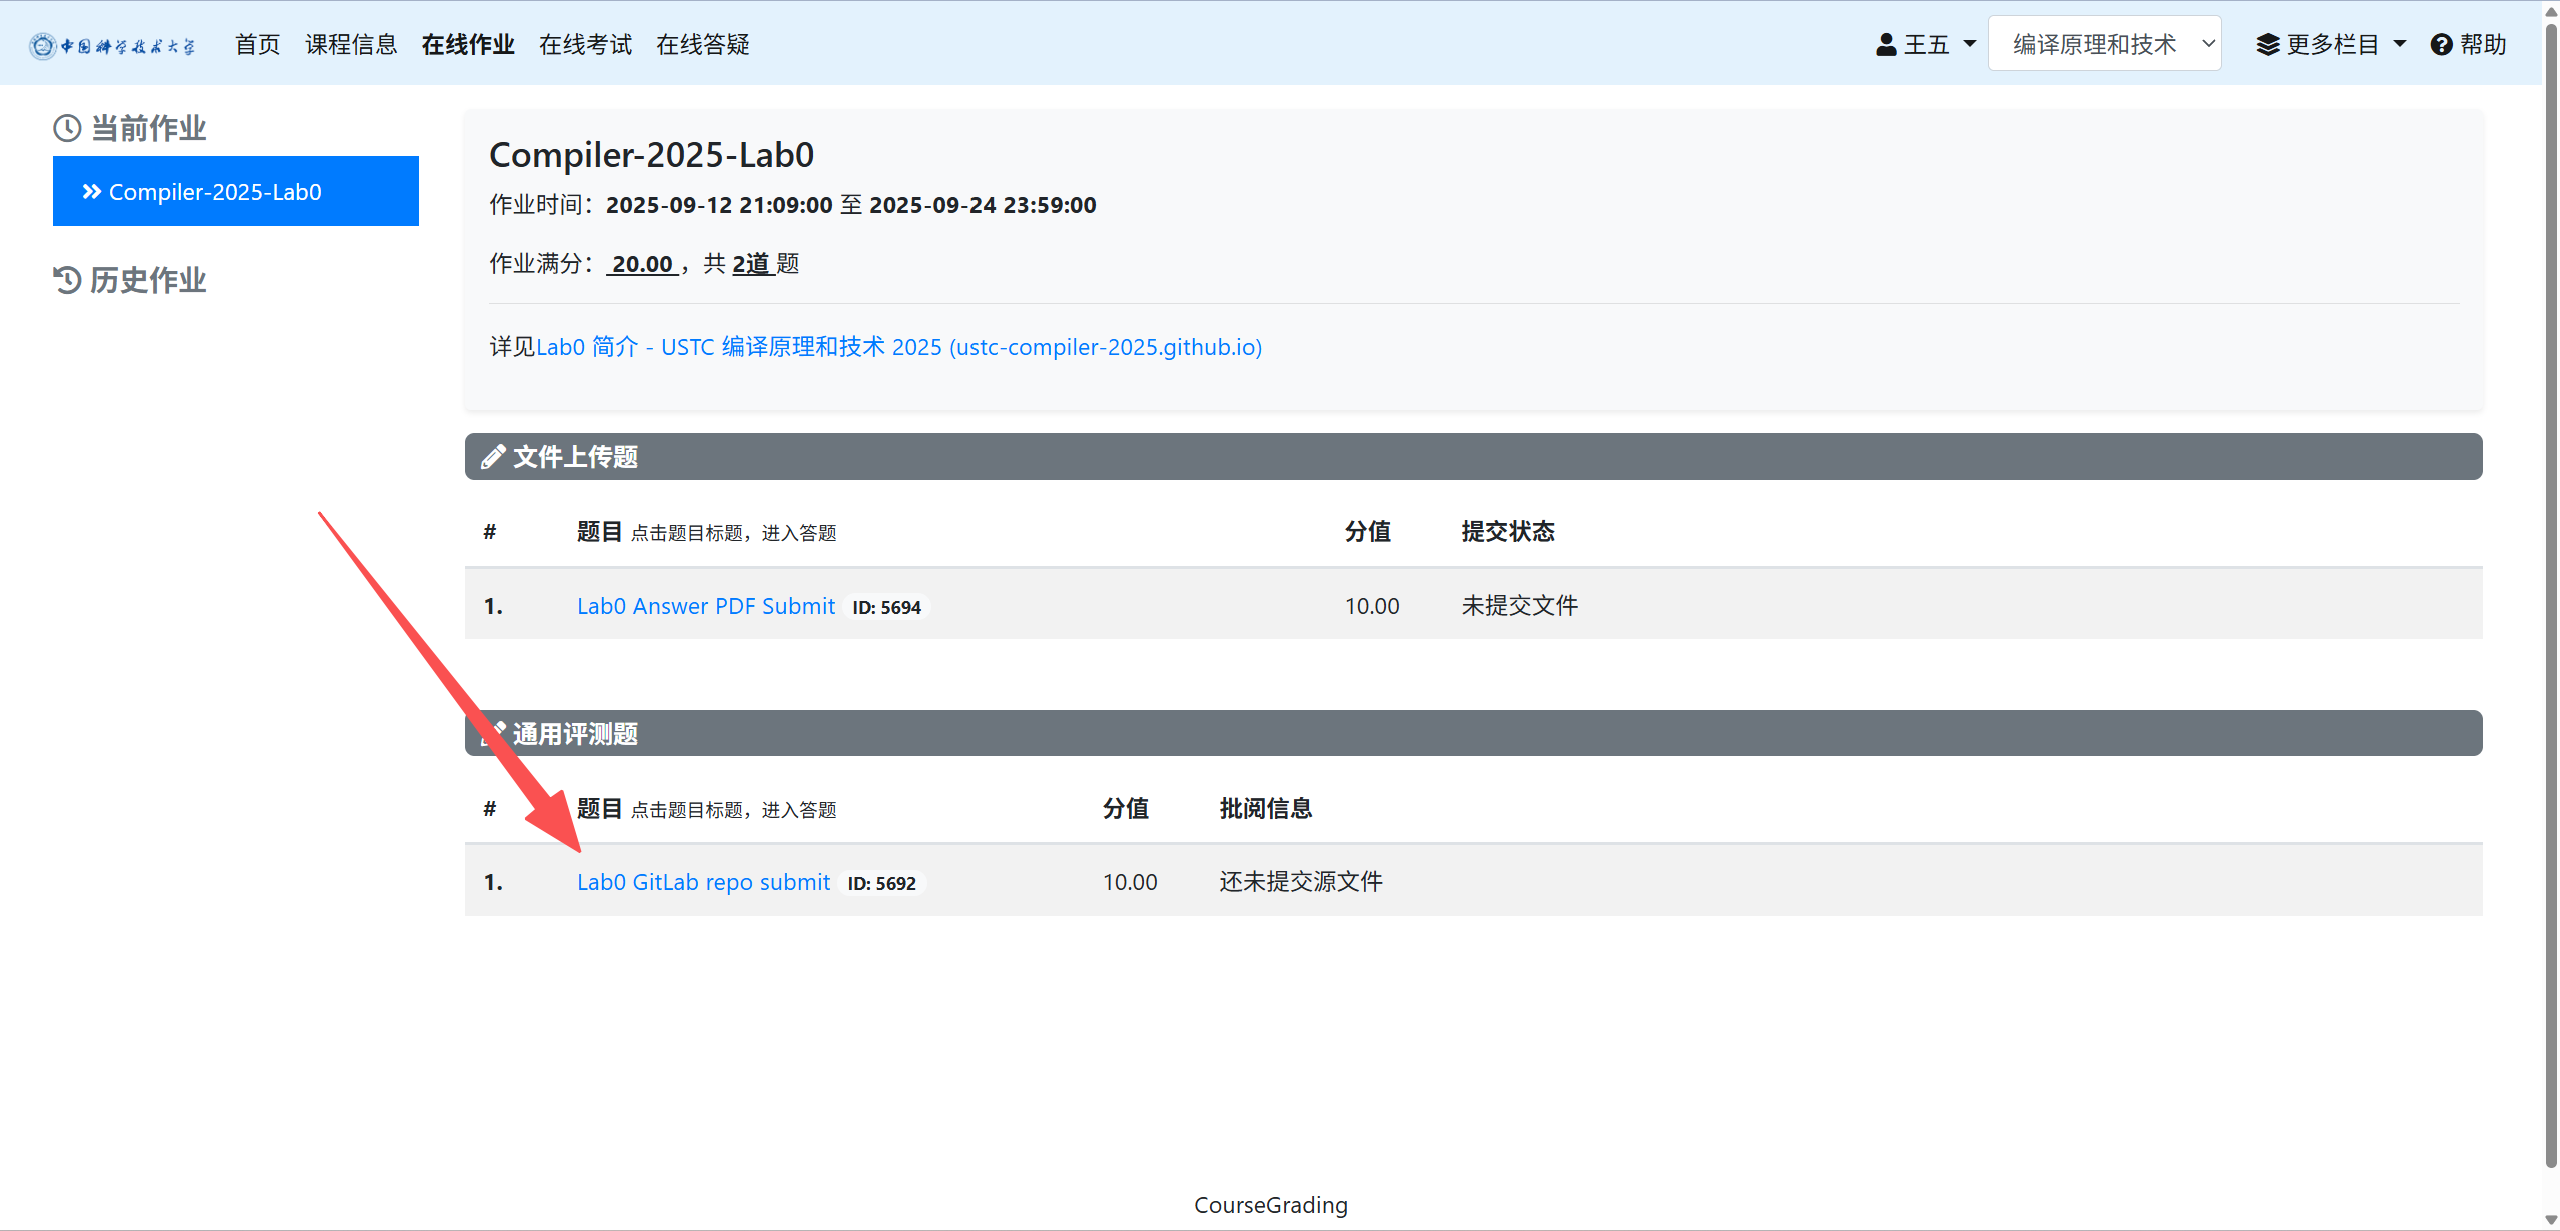
Task: Click the help question mark icon
Action: tap(2441, 45)
